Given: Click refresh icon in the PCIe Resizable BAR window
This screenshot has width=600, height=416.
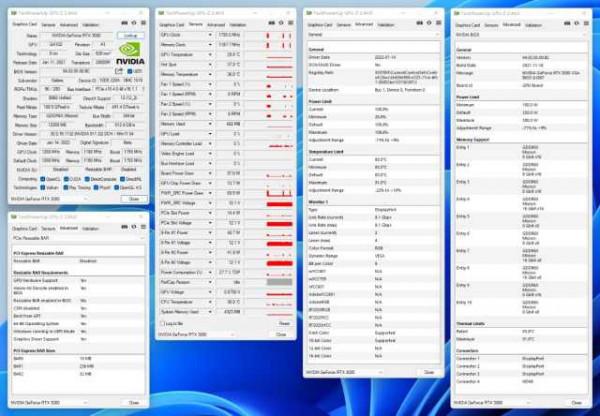Looking at the screenshot, I should pyautogui.click(x=134, y=227).
